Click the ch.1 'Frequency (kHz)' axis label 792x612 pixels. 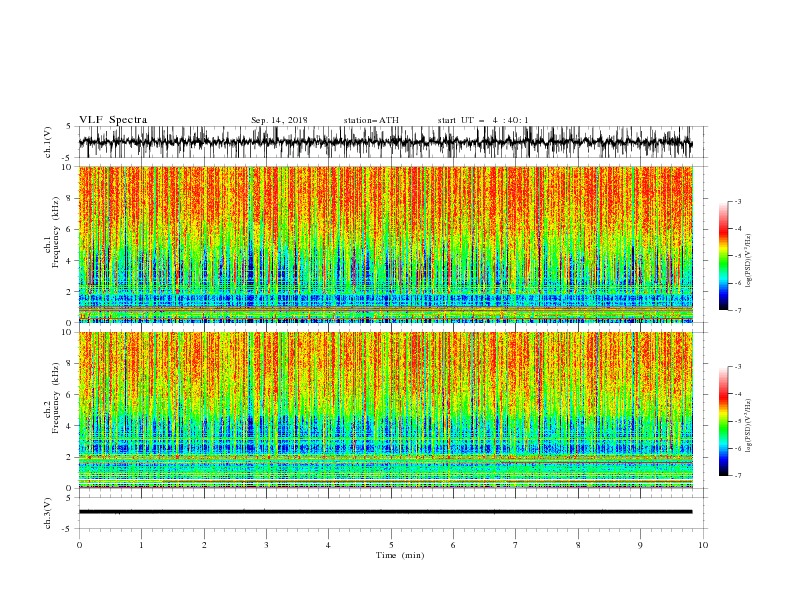pos(56,233)
